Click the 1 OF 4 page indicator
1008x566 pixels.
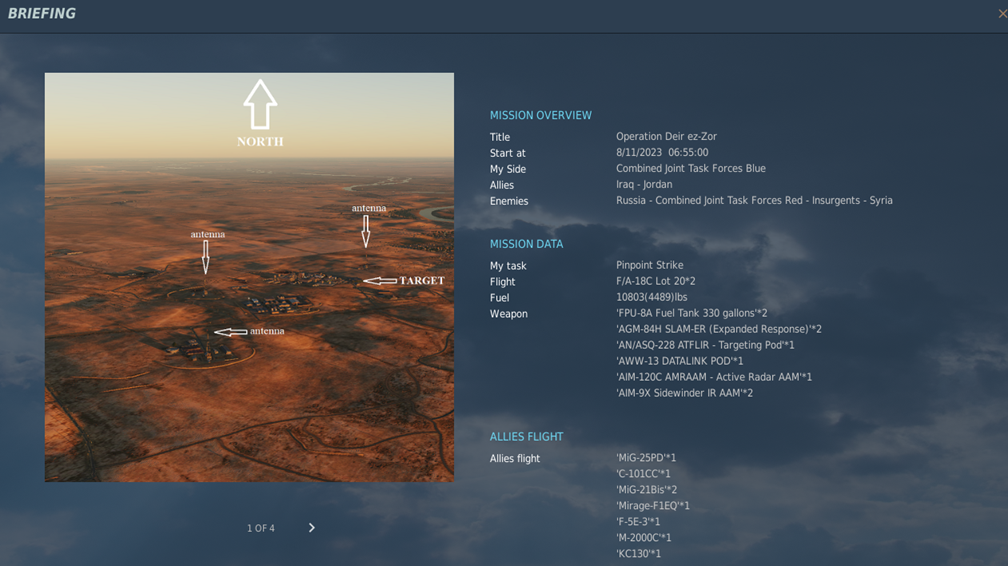[x=261, y=528]
